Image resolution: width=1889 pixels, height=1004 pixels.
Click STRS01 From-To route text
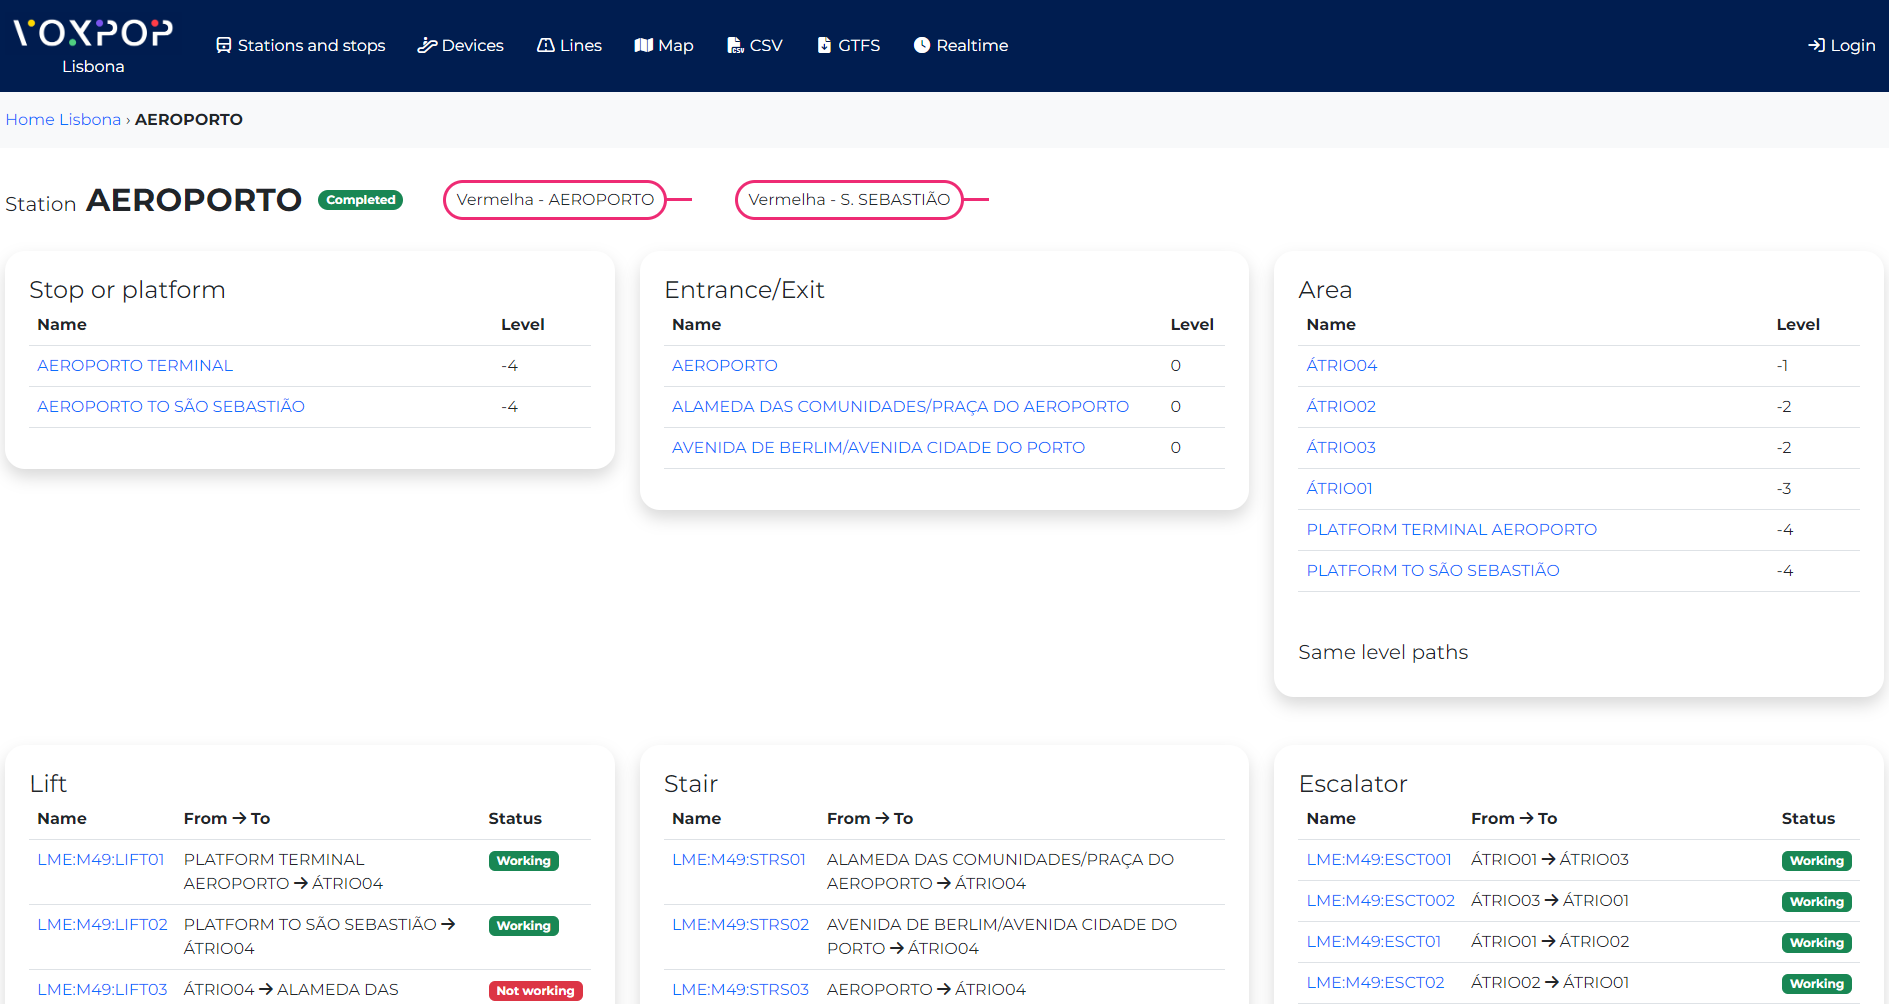1000,871
